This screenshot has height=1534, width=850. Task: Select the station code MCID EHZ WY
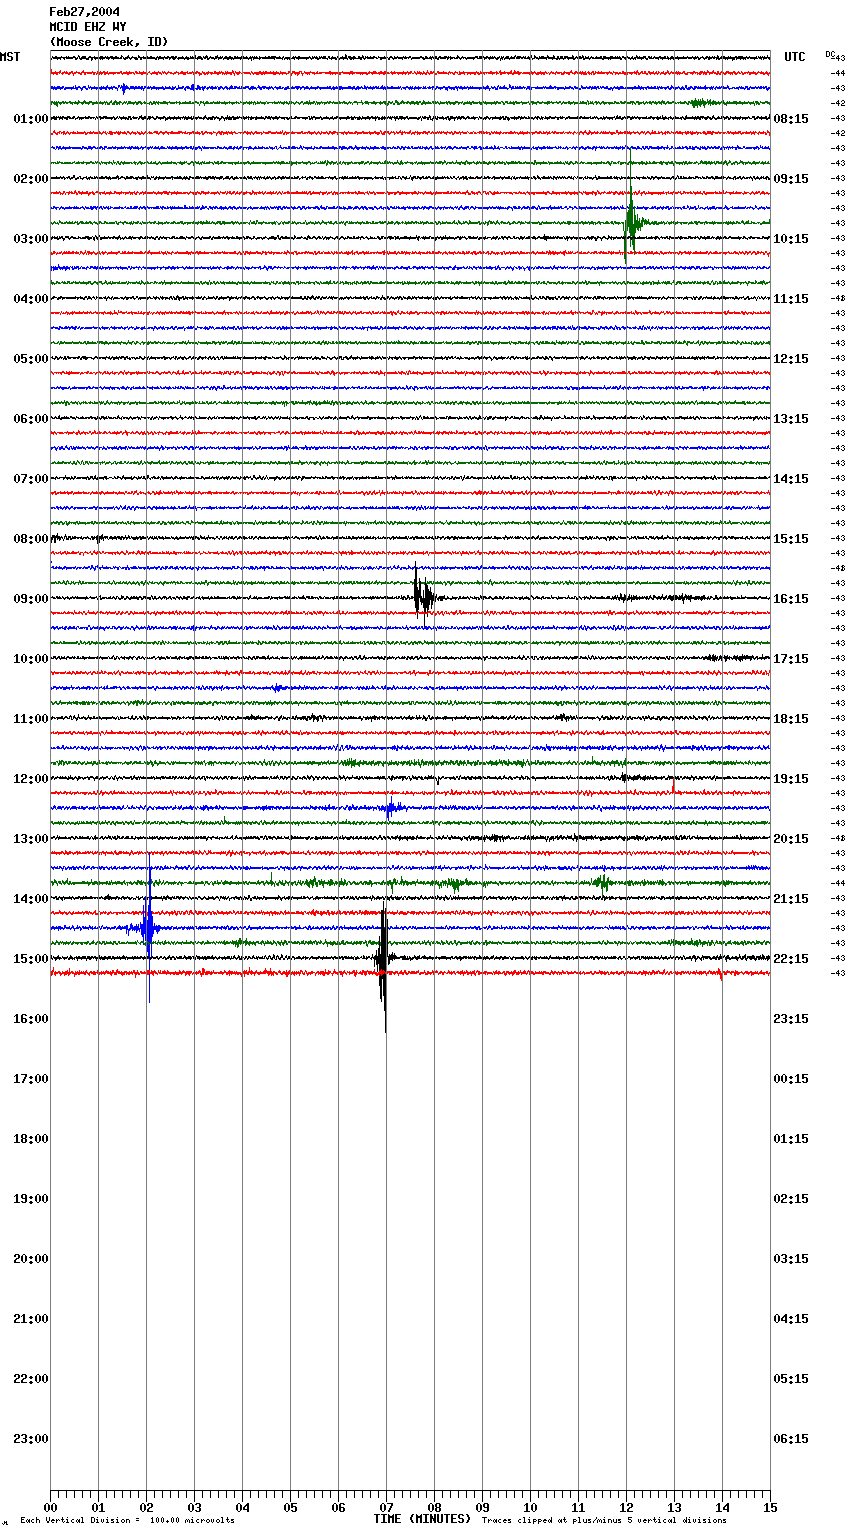(88, 27)
